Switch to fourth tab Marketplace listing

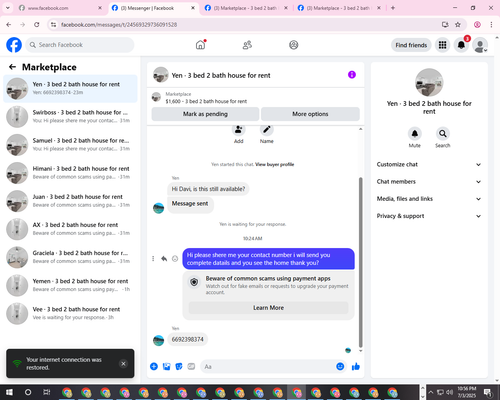click(x=339, y=8)
